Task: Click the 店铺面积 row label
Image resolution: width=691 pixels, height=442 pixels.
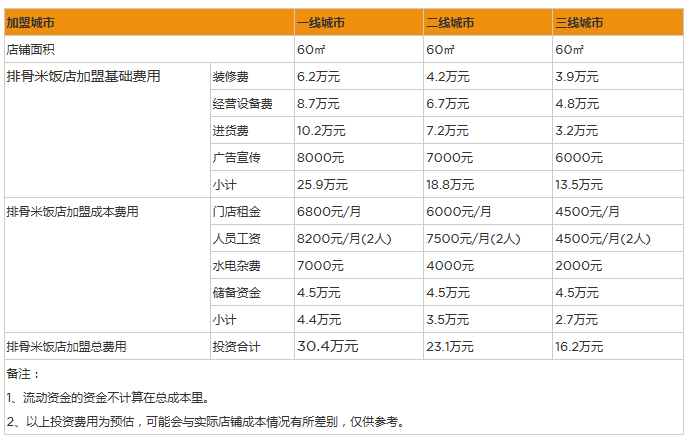Action: tap(32, 49)
